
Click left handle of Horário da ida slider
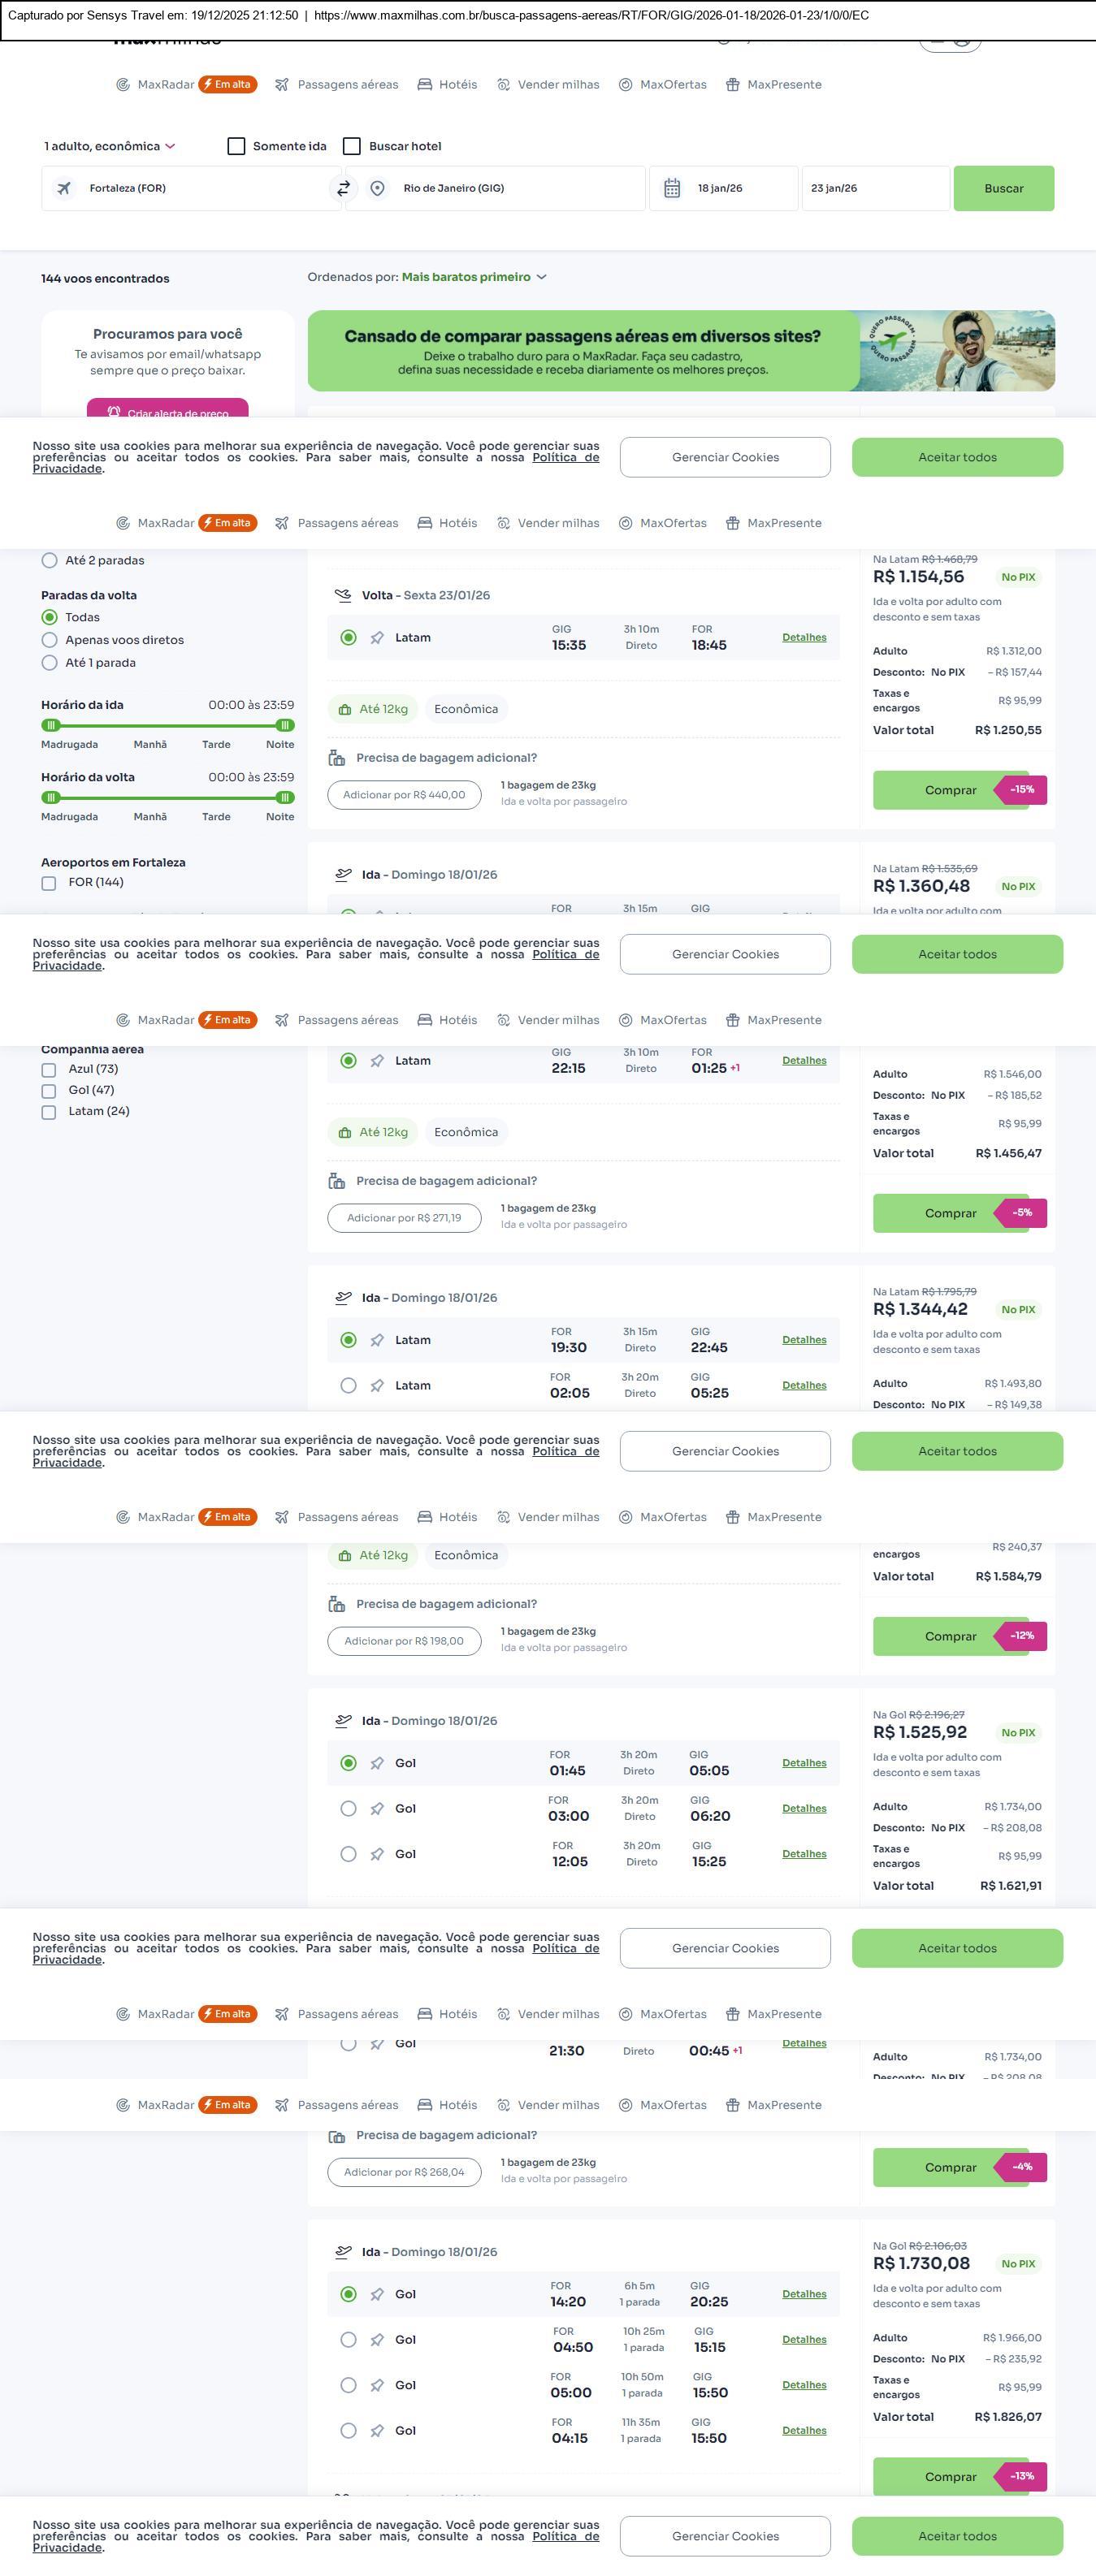(x=51, y=725)
